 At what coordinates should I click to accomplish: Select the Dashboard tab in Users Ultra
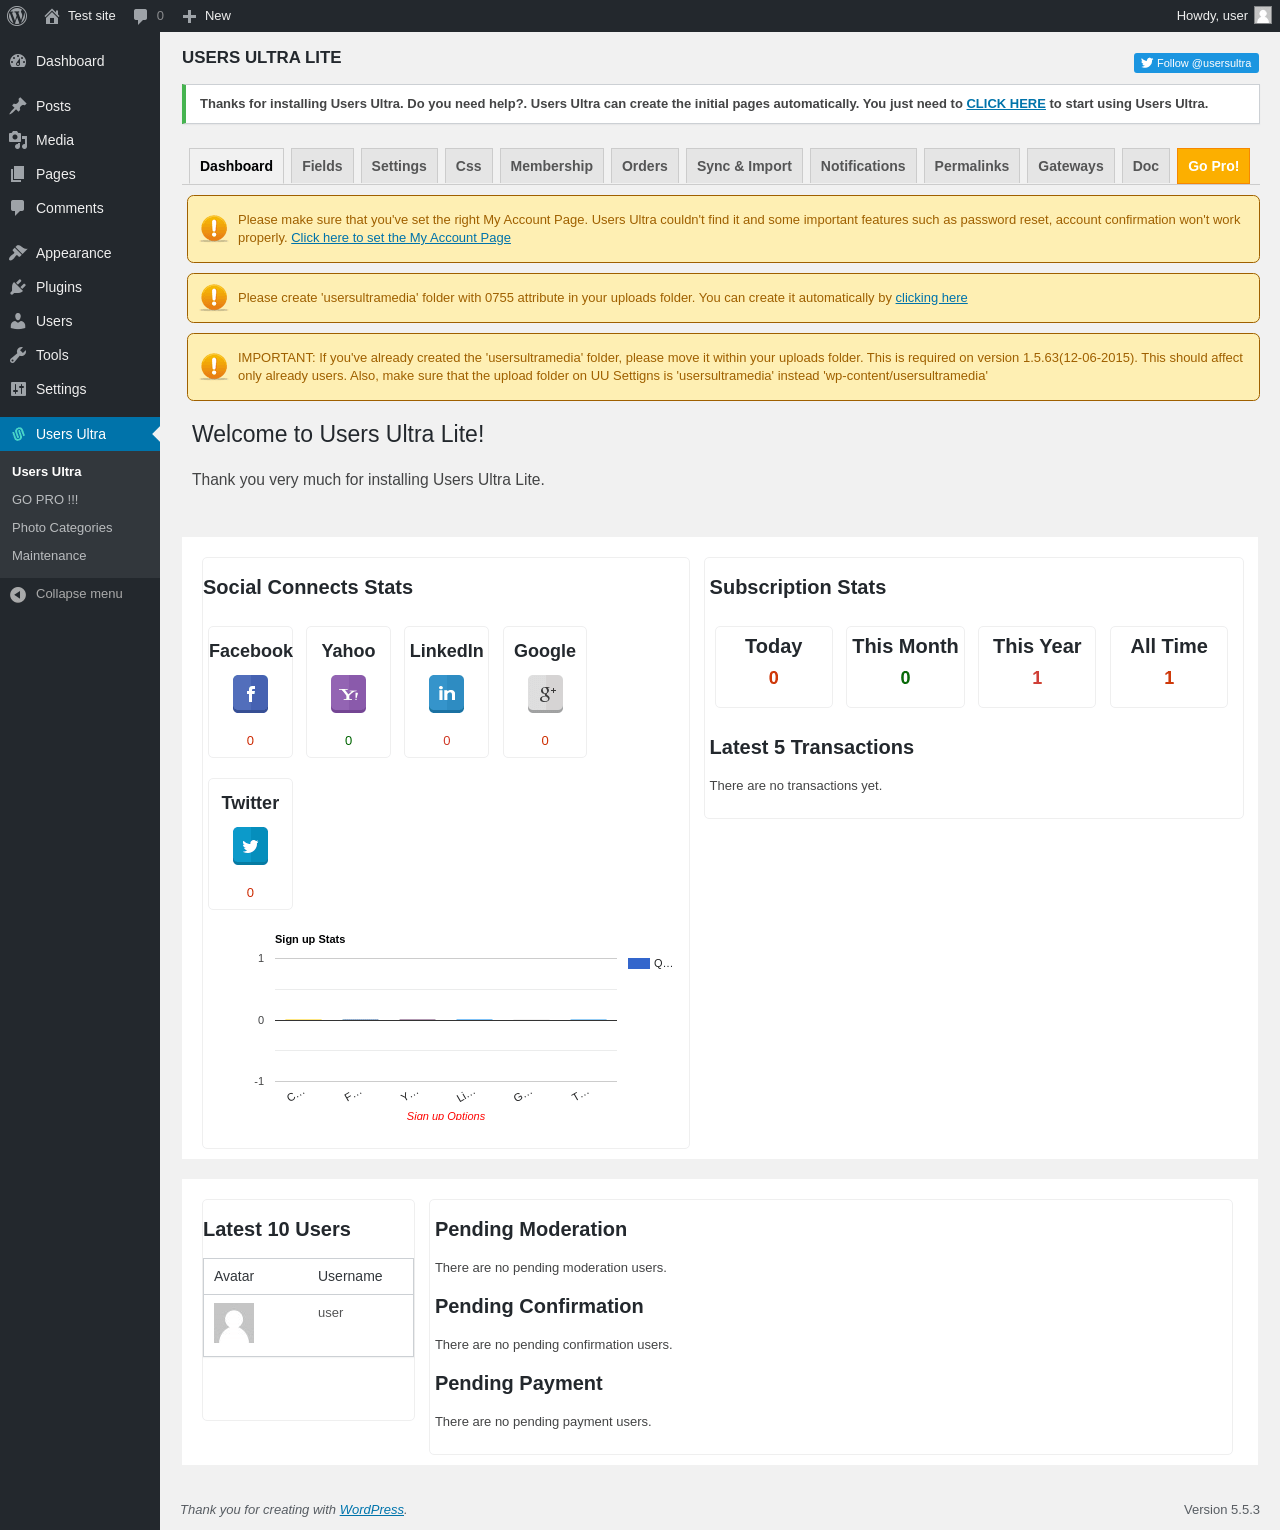point(236,166)
